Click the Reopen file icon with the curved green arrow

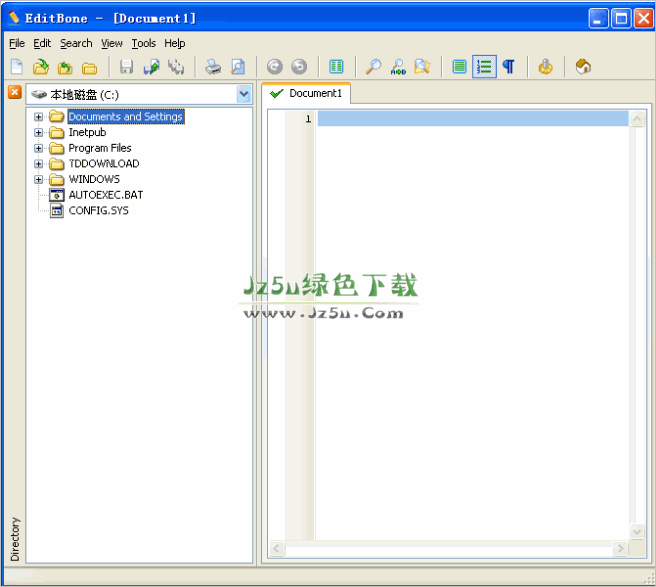pyautogui.click(x=65, y=67)
